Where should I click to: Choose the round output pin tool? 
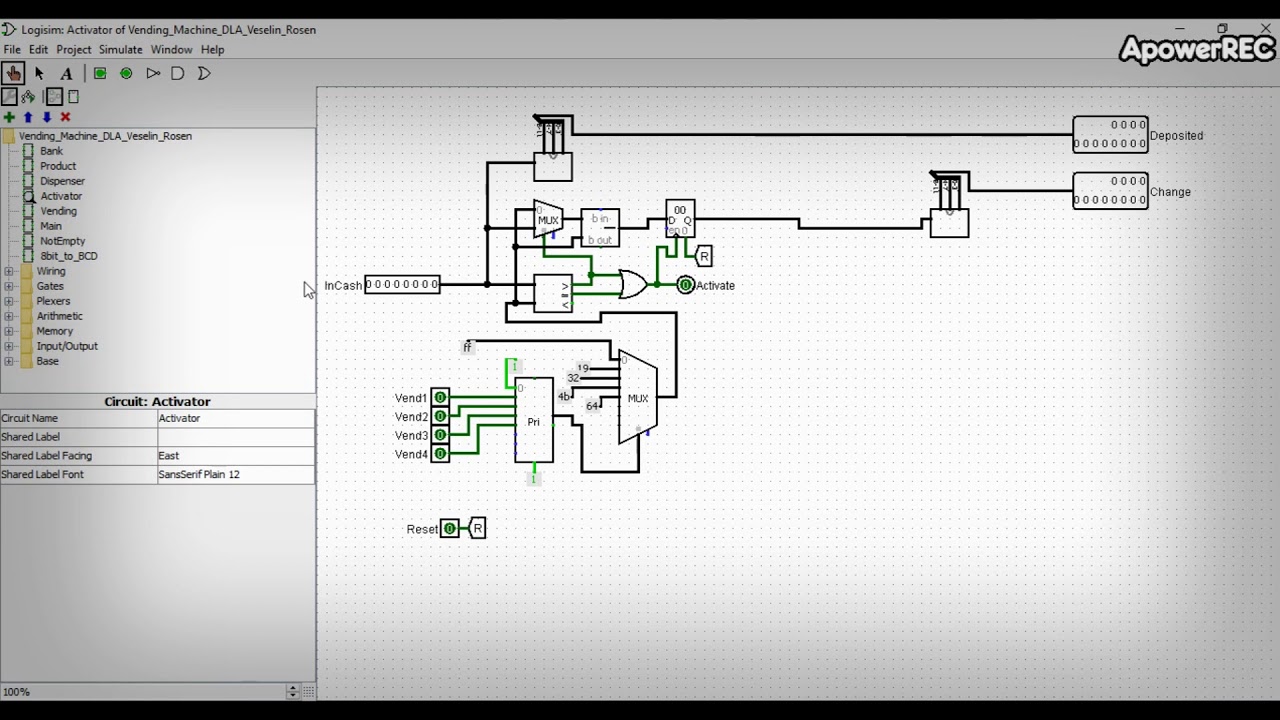(x=126, y=73)
